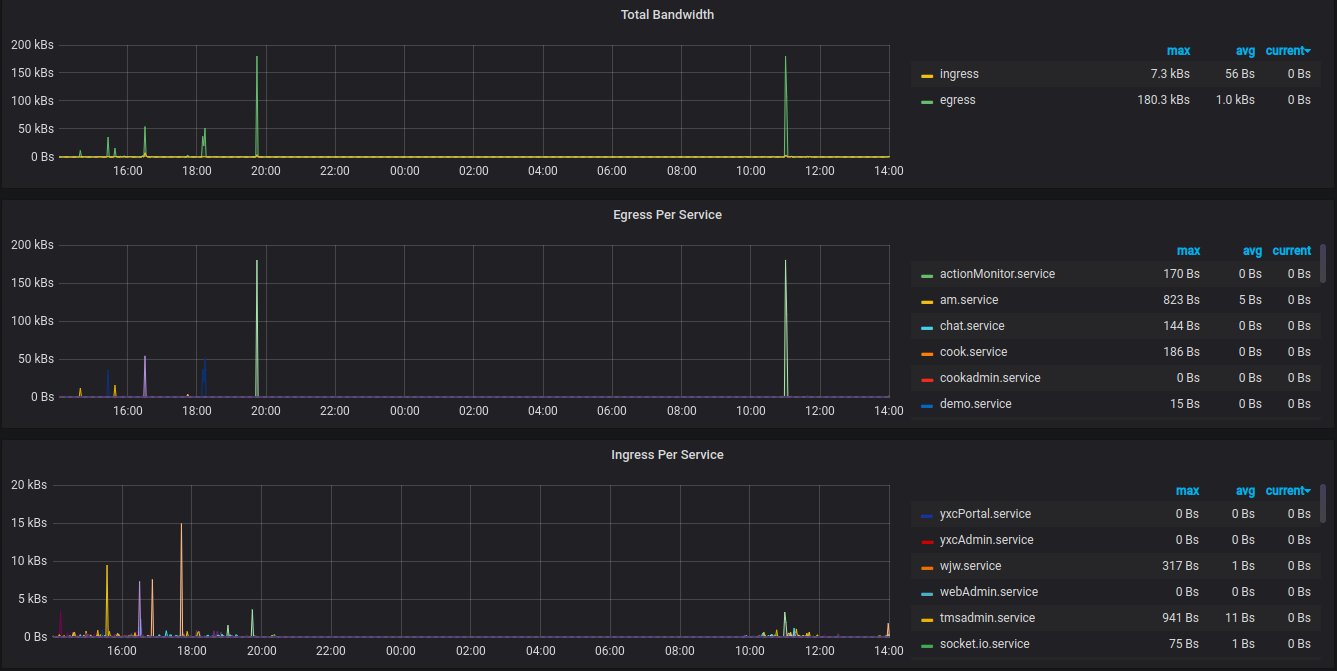Click the yellow ingress series color icon

click(x=927, y=75)
